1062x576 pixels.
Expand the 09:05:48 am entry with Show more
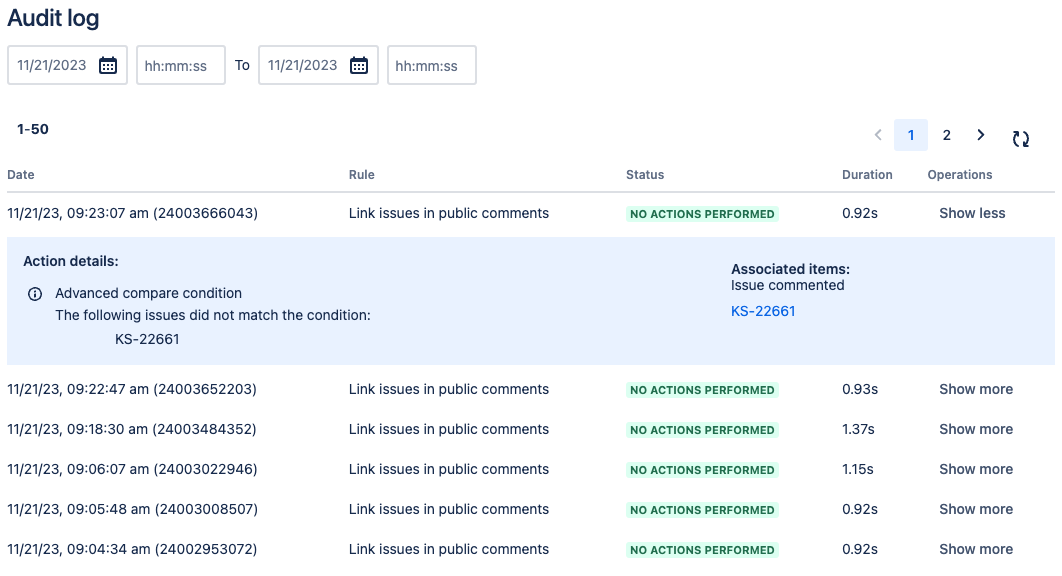(x=976, y=509)
